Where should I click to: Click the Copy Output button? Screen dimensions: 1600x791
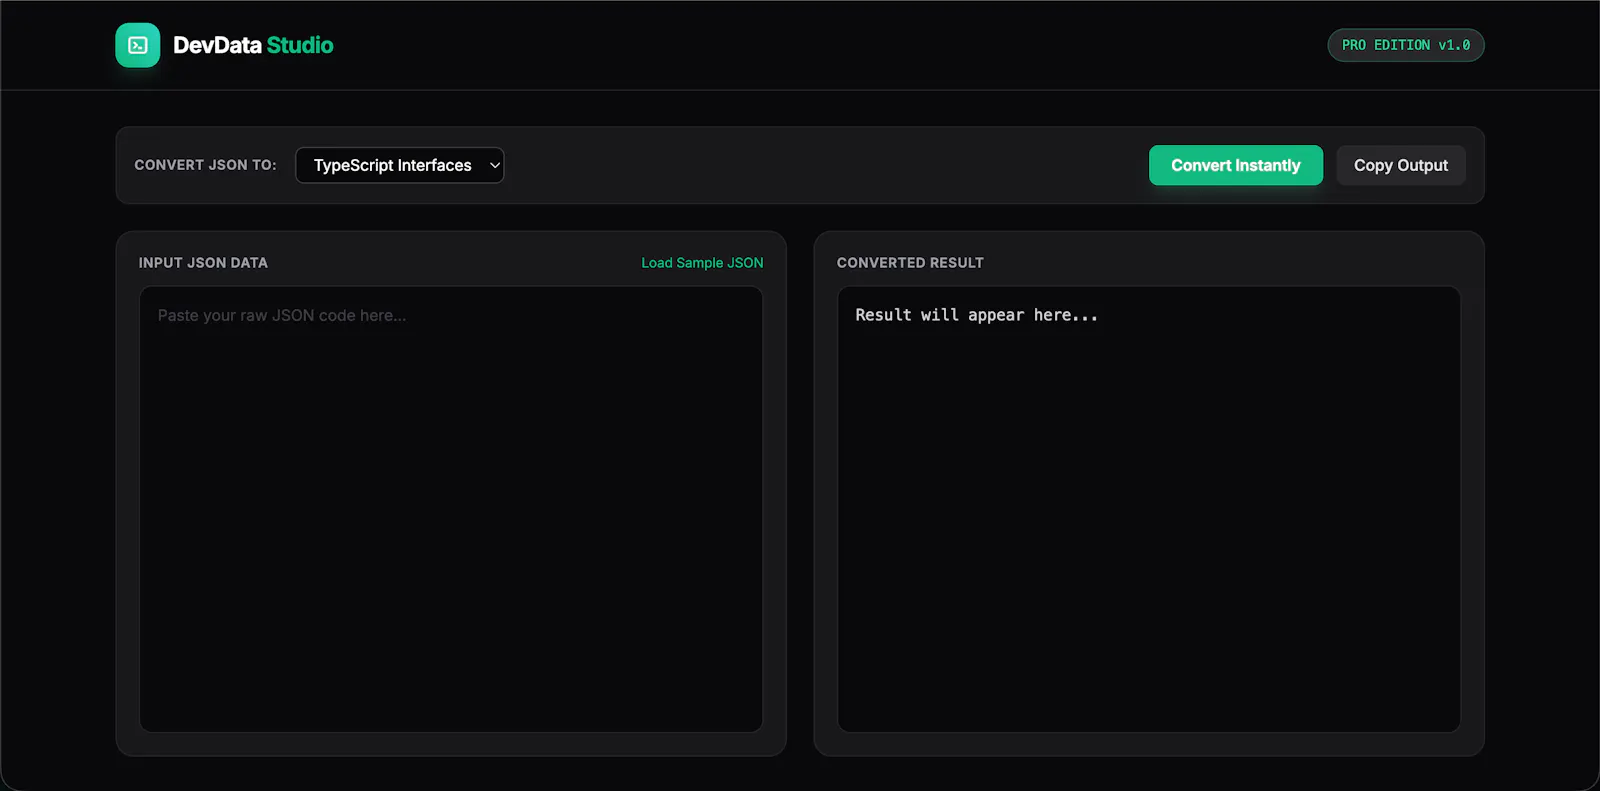1400,165
